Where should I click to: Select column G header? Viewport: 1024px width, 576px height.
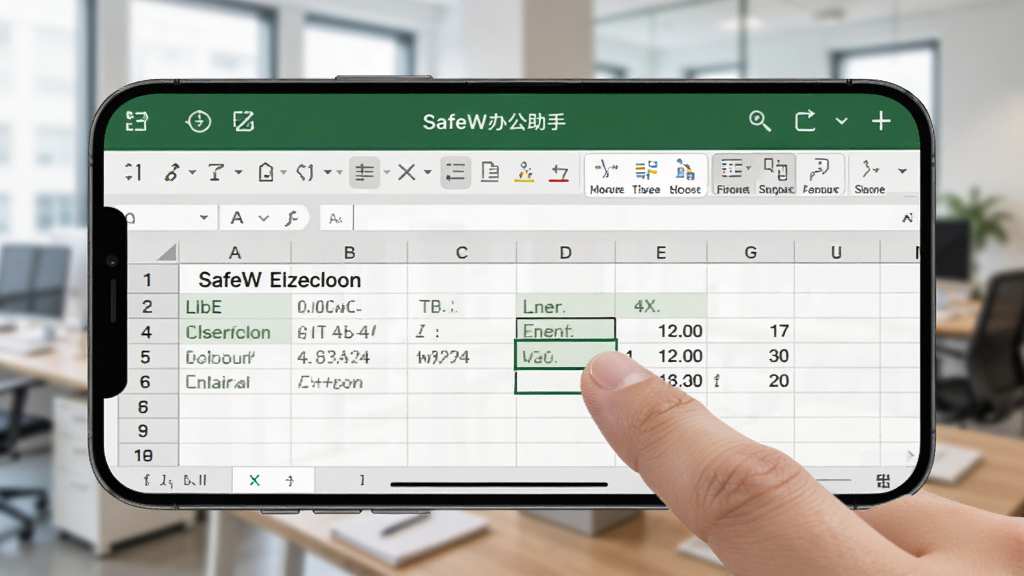pos(750,253)
